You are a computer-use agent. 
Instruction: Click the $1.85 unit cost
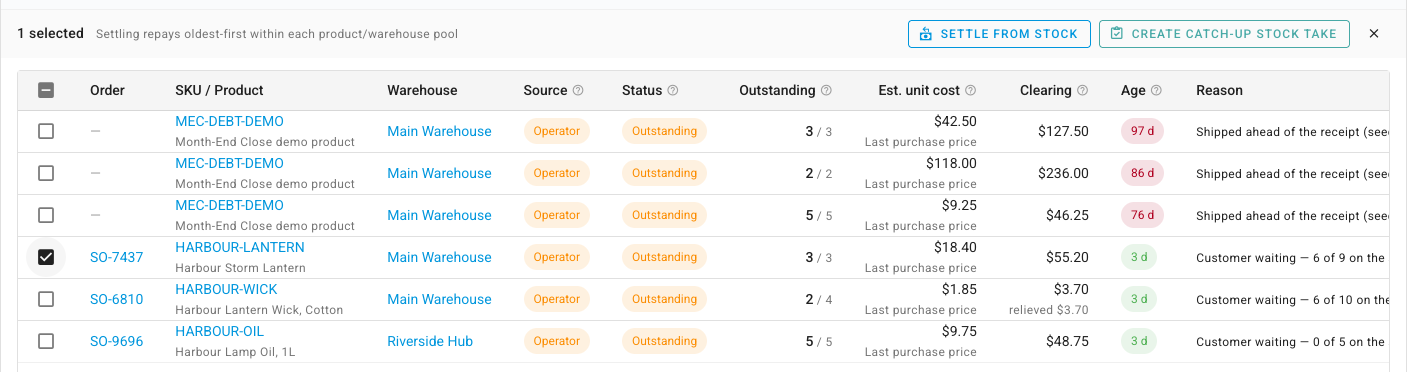(x=959, y=289)
